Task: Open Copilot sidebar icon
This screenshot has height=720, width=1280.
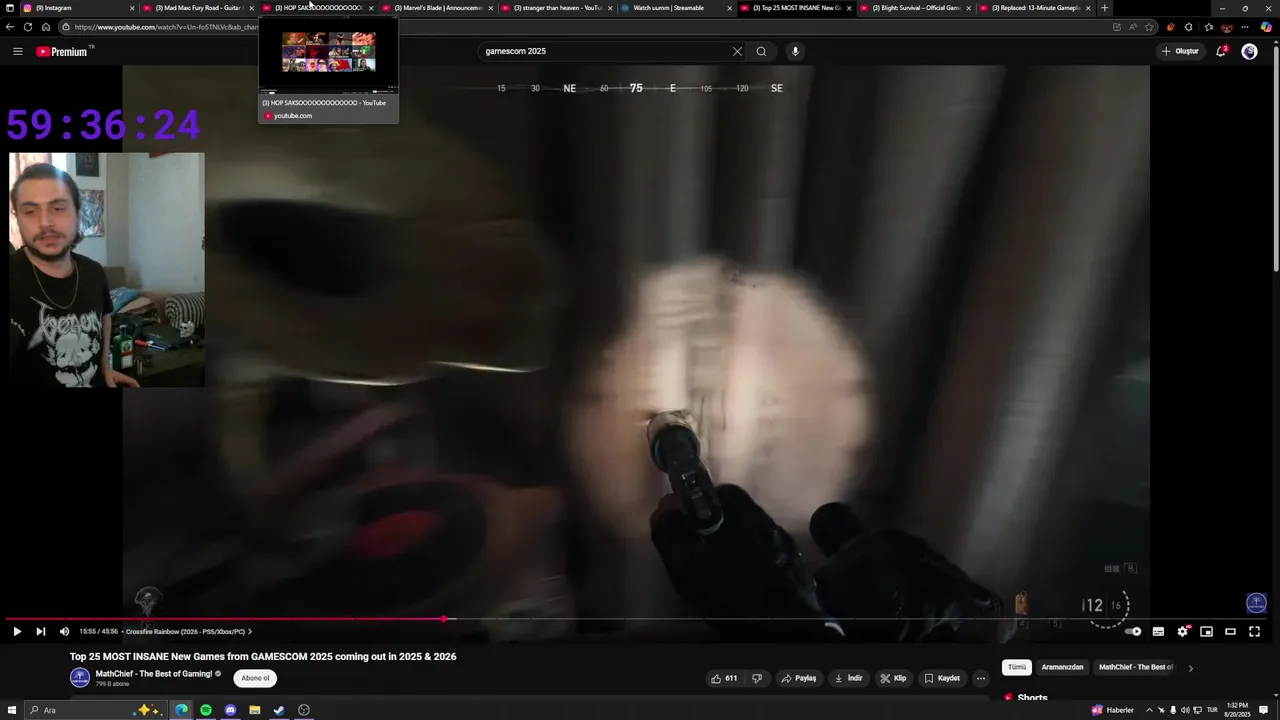Action: click(1266, 27)
